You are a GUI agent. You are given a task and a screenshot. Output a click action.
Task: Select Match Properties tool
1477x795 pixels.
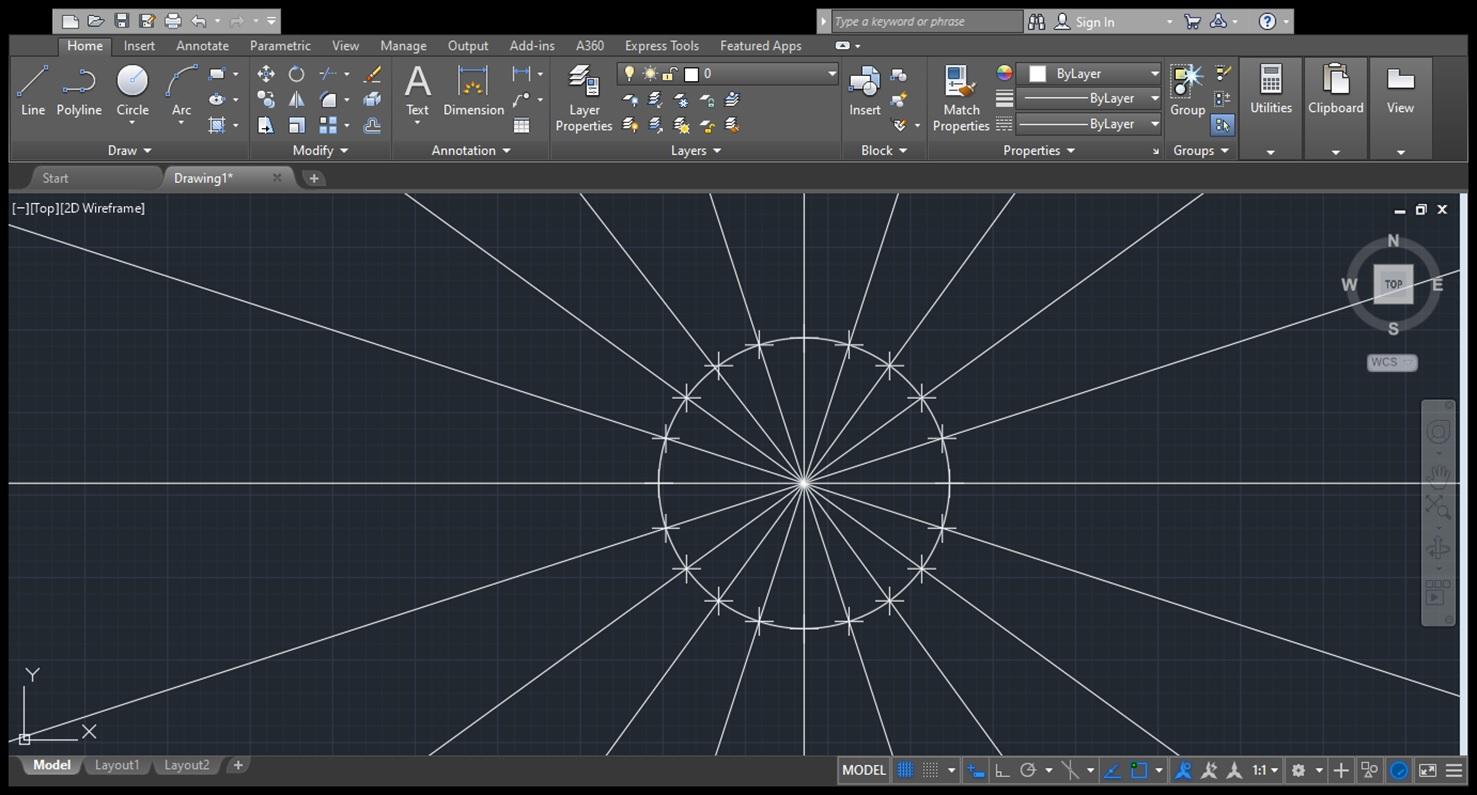pos(961,97)
